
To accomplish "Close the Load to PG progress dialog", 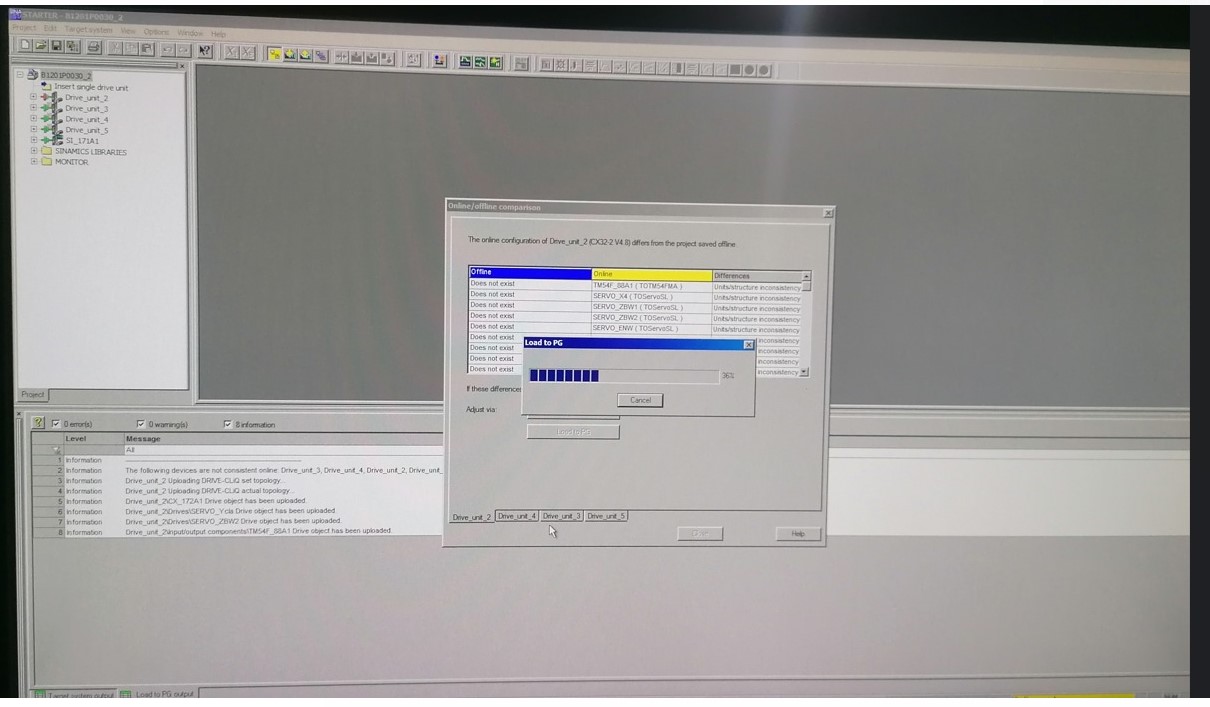I will point(748,345).
